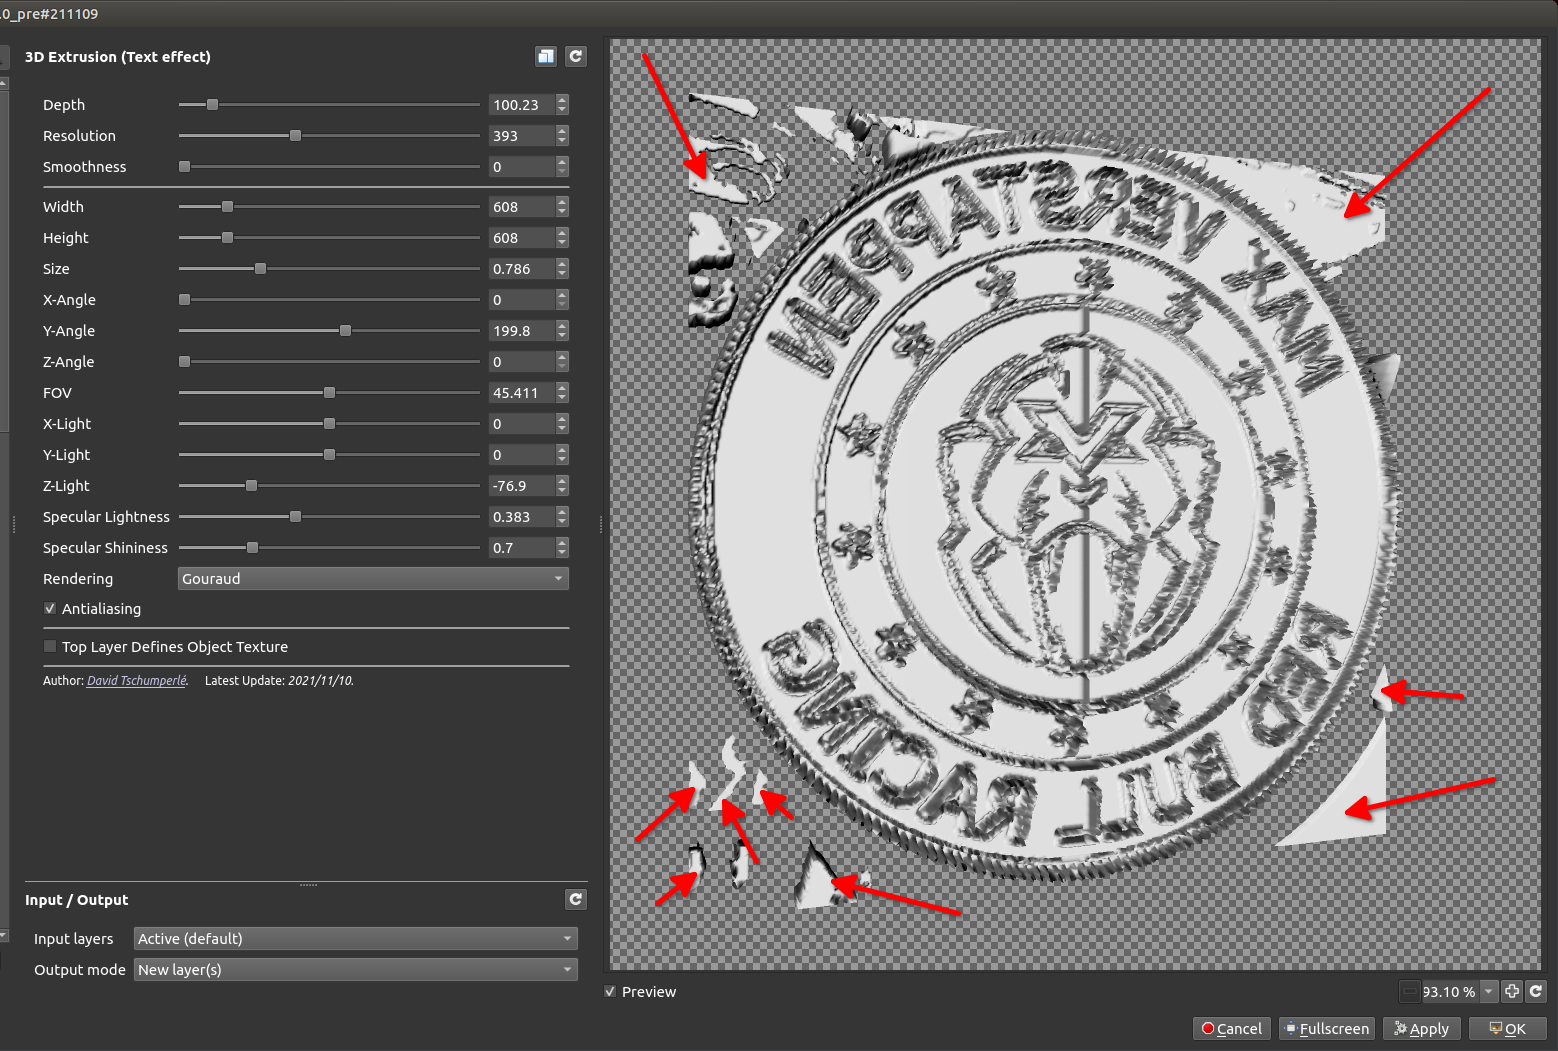Click the Smoothness value field
The width and height of the screenshot is (1558, 1051).
tap(521, 167)
